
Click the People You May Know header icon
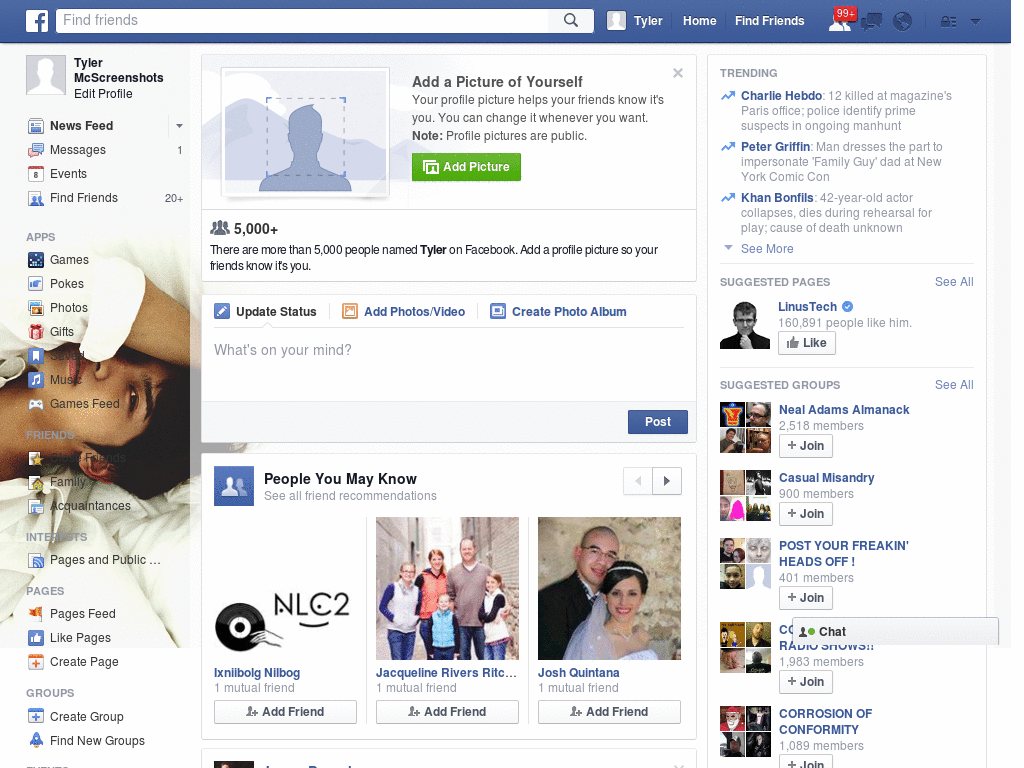point(234,486)
